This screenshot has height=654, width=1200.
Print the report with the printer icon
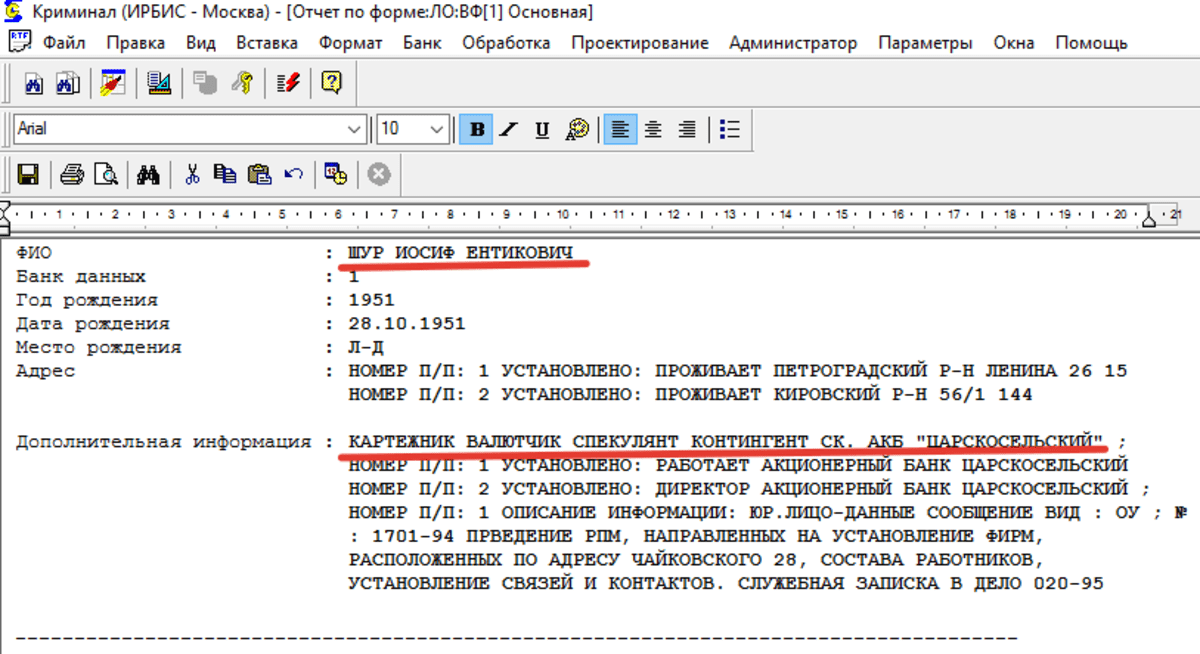[x=72, y=175]
